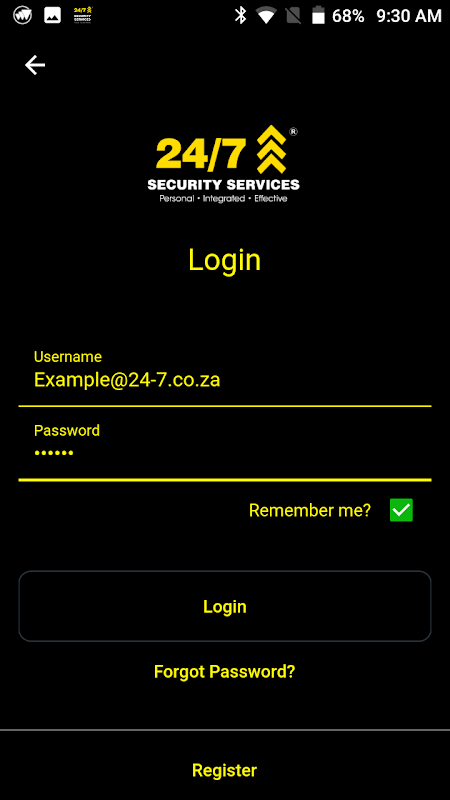
Task: Tap the yellow Login heading
Action: click(x=224, y=260)
